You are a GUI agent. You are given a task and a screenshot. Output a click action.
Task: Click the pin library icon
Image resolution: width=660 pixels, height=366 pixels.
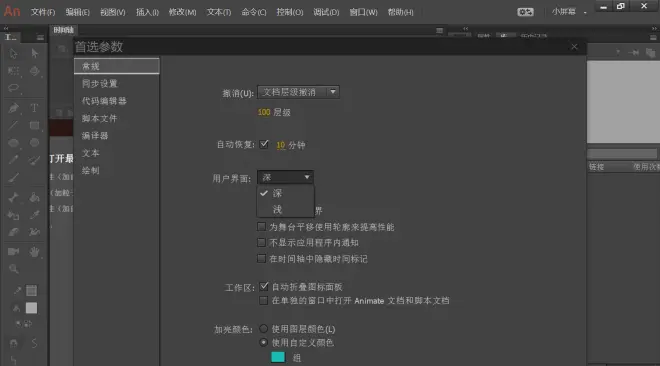[x=633, y=53]
